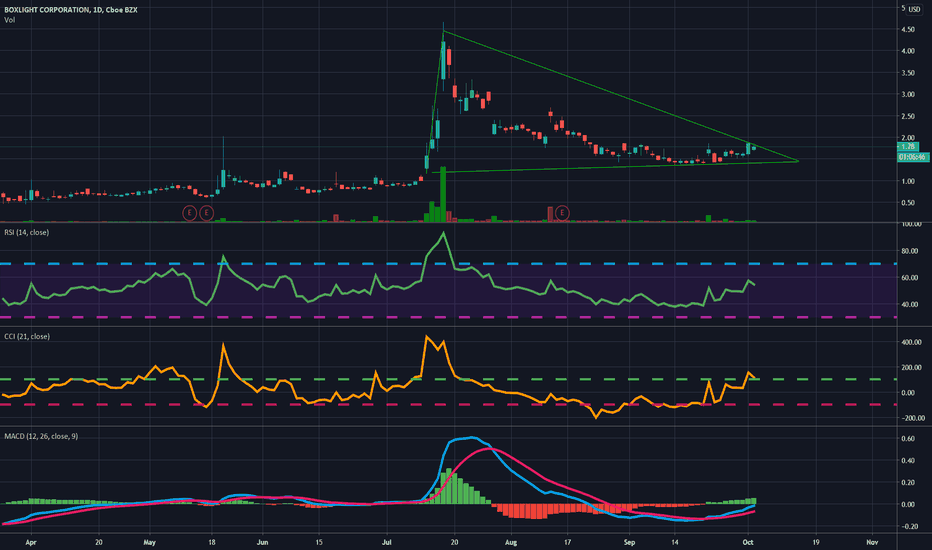Click the Jun label on time axis
The height and width of the screenshot is (550, 932).
(262, 542)
